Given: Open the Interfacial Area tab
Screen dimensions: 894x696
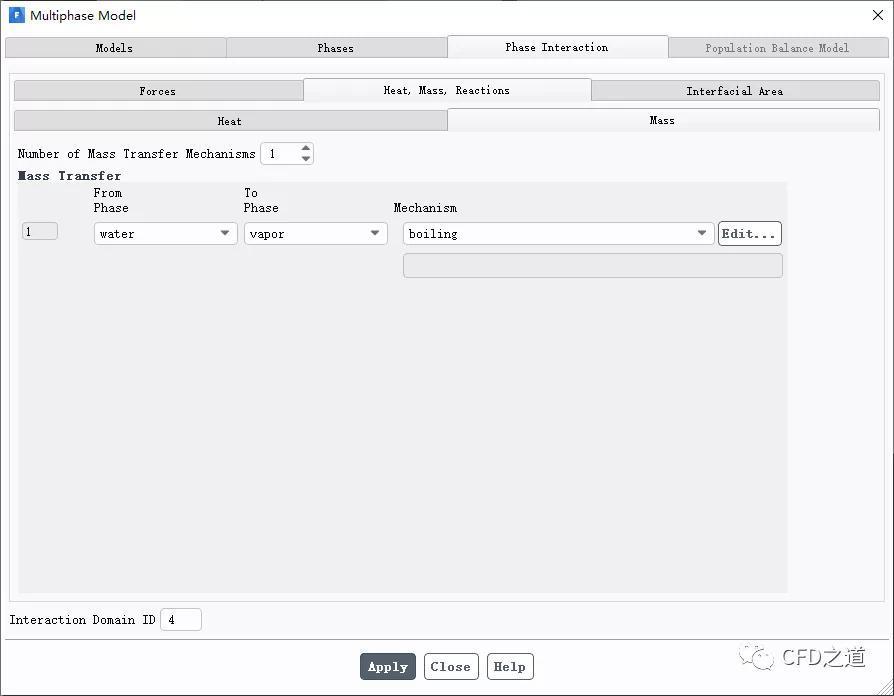Looking at the screenshot, I should click(x=735, y=91).
